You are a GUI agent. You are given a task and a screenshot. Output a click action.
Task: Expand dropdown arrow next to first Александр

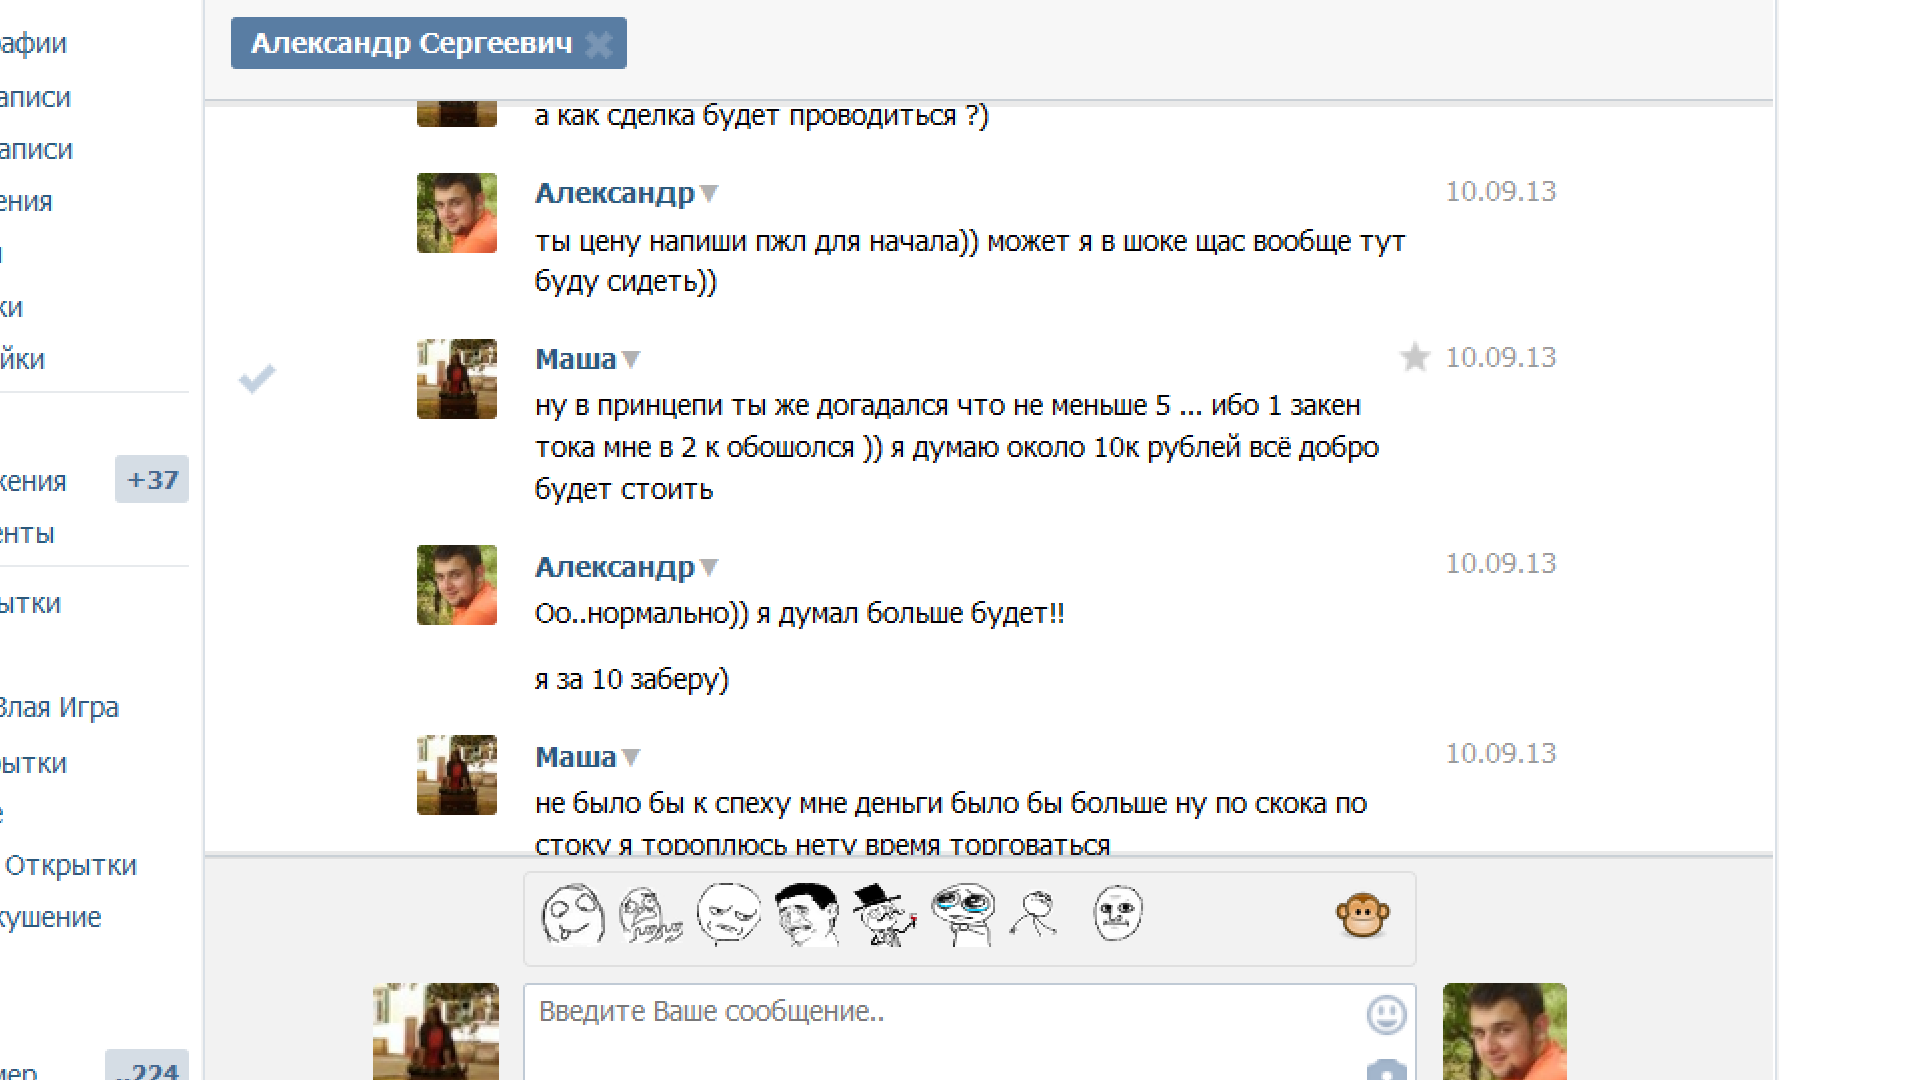click(709, 193)
